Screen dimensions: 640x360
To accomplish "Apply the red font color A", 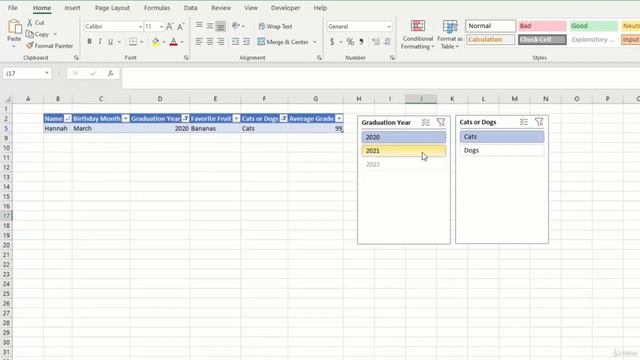I will 173,42.
